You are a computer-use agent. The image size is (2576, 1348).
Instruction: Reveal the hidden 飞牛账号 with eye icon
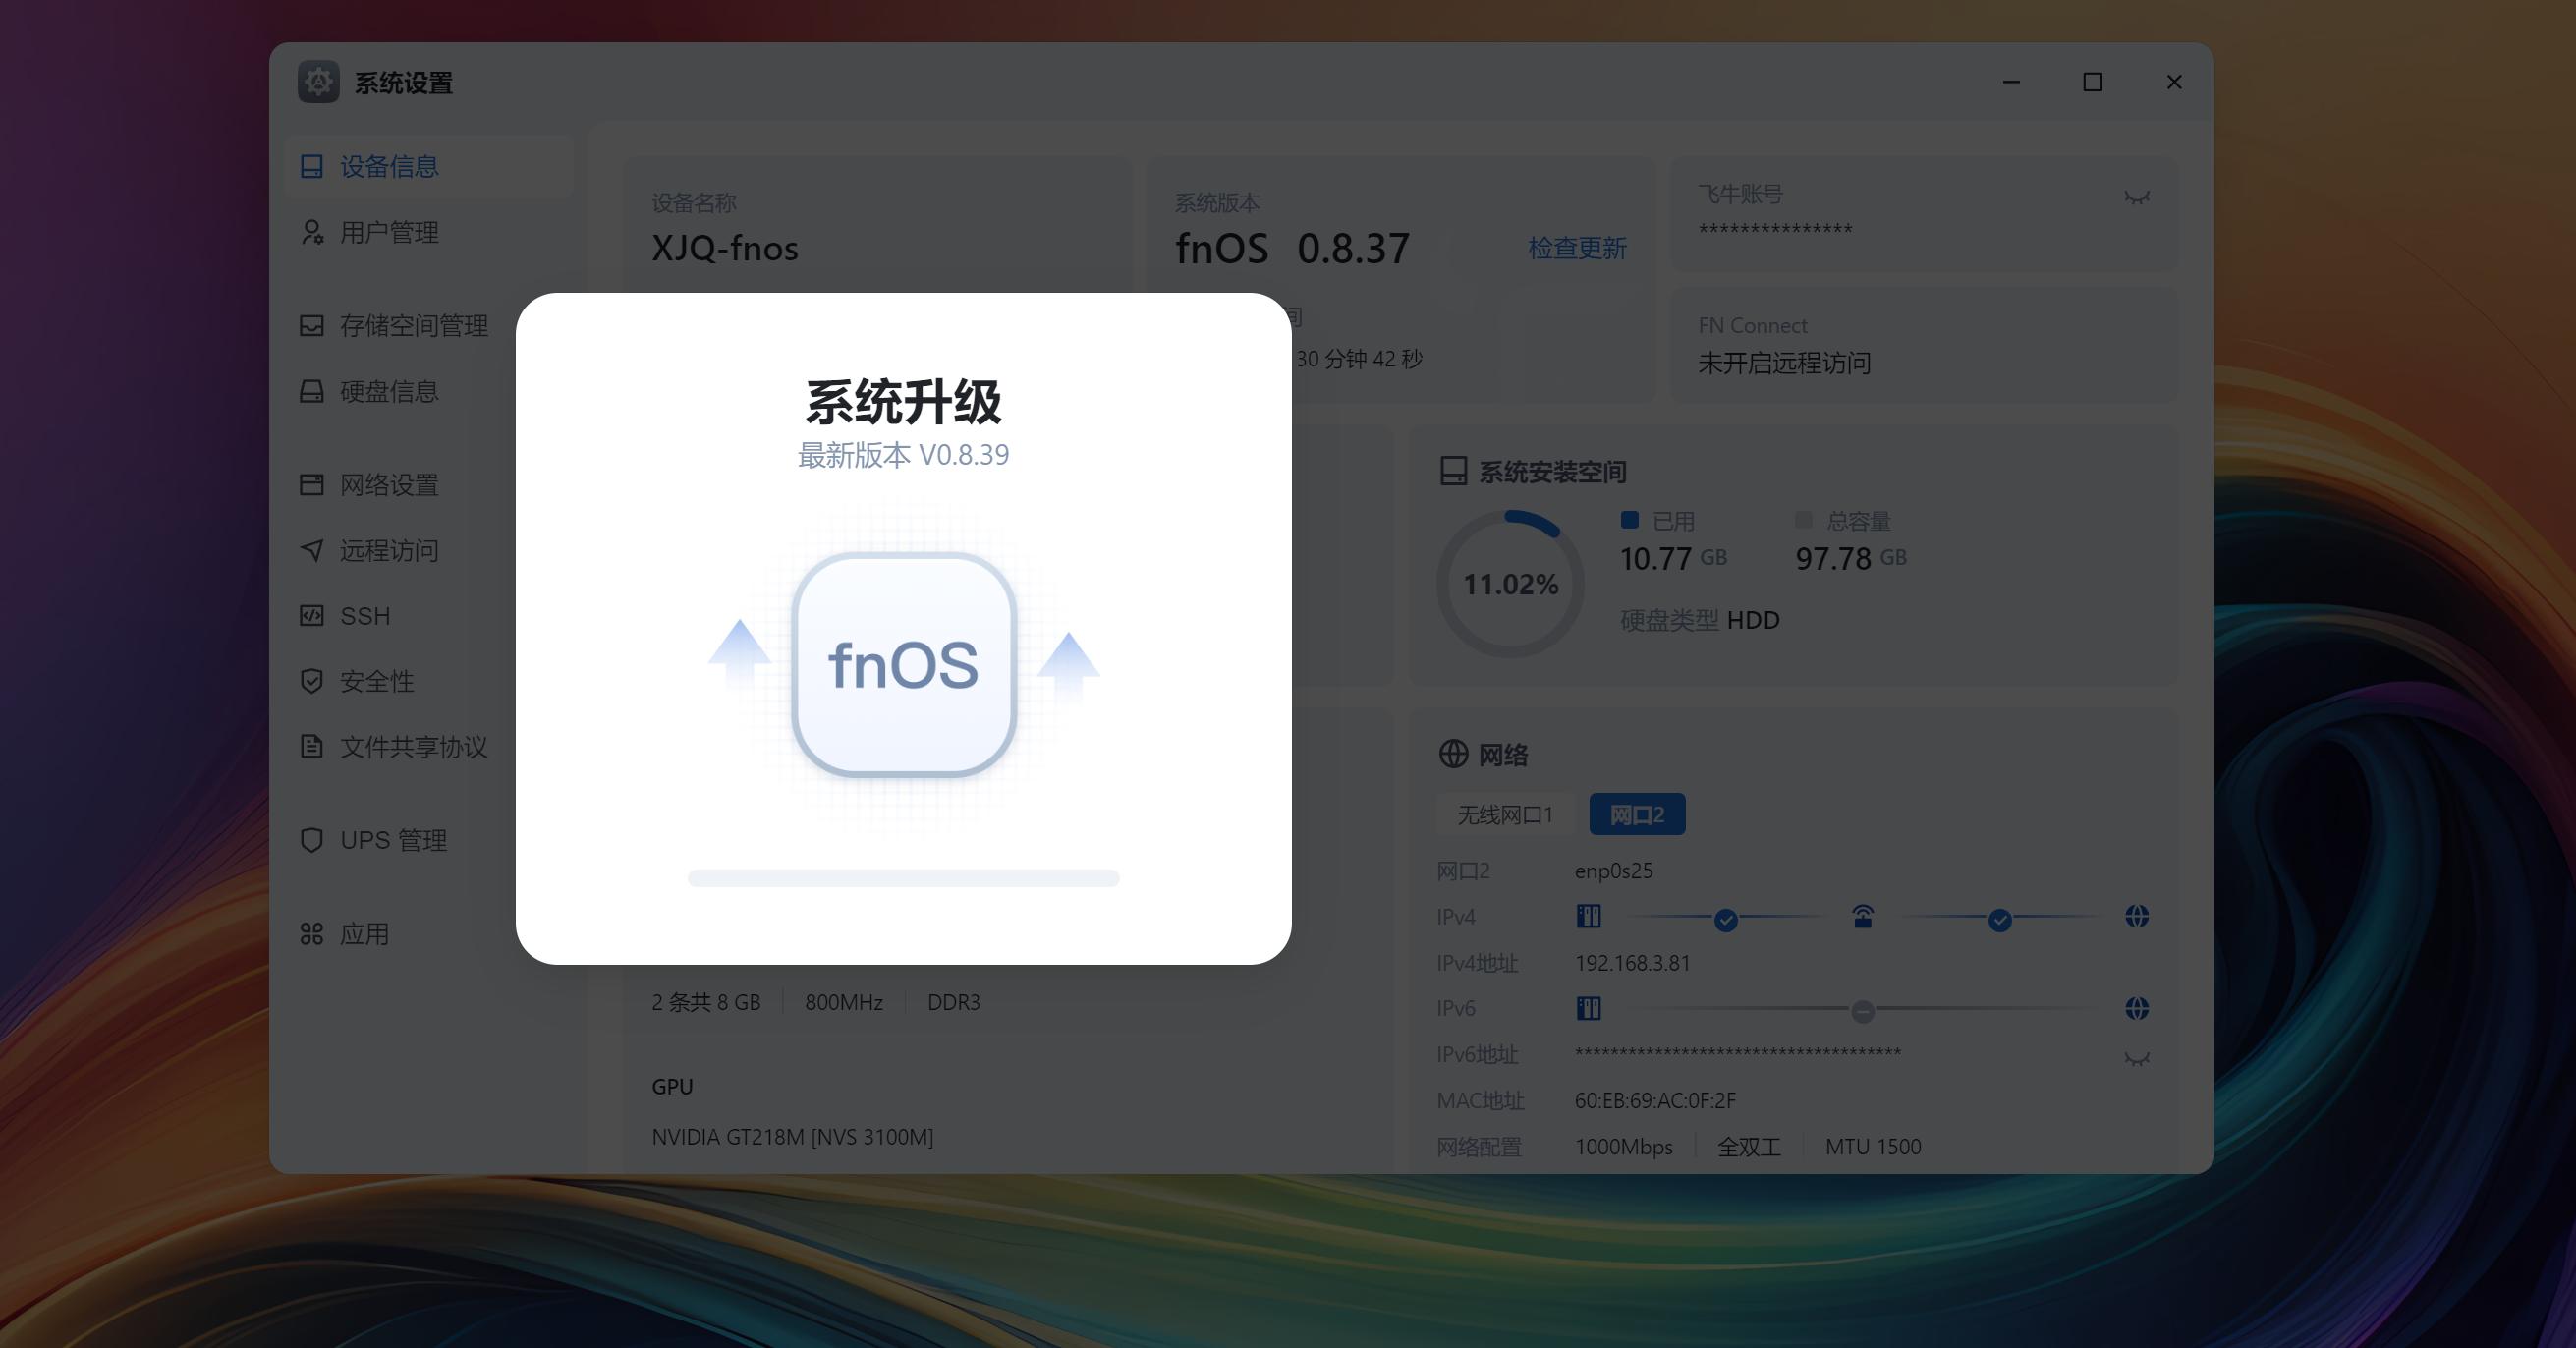point(2137,197)
